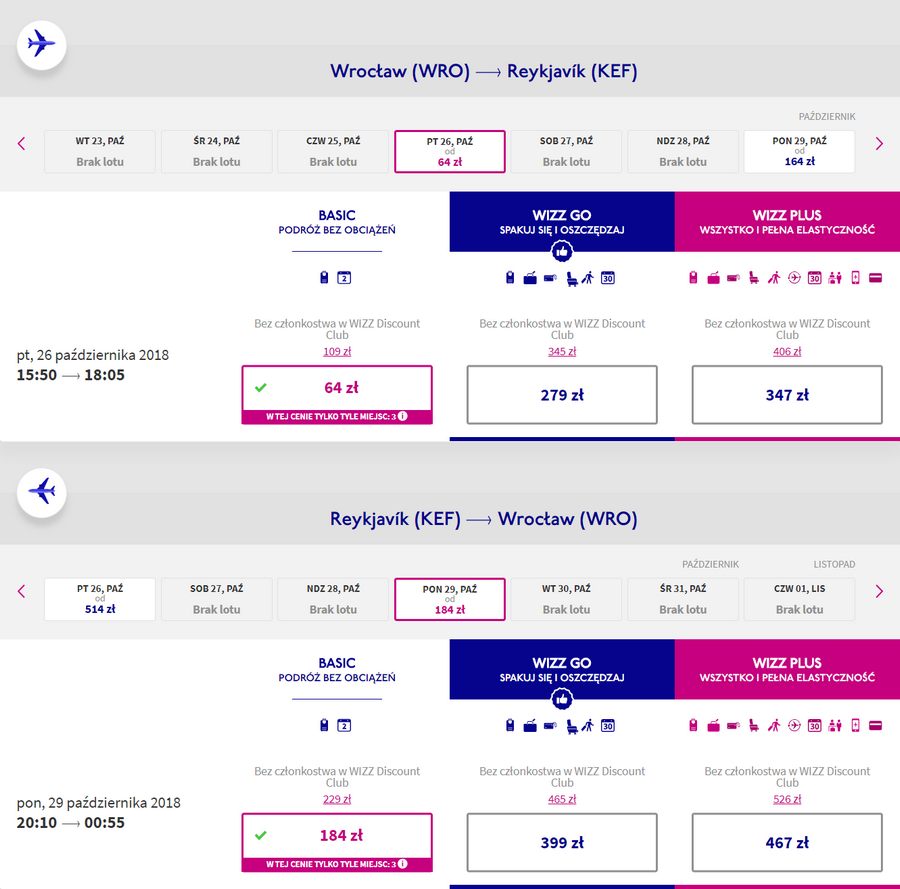
Task: Show earlier dates for Wrocław–Reykjavík flight
Action: 21,143
